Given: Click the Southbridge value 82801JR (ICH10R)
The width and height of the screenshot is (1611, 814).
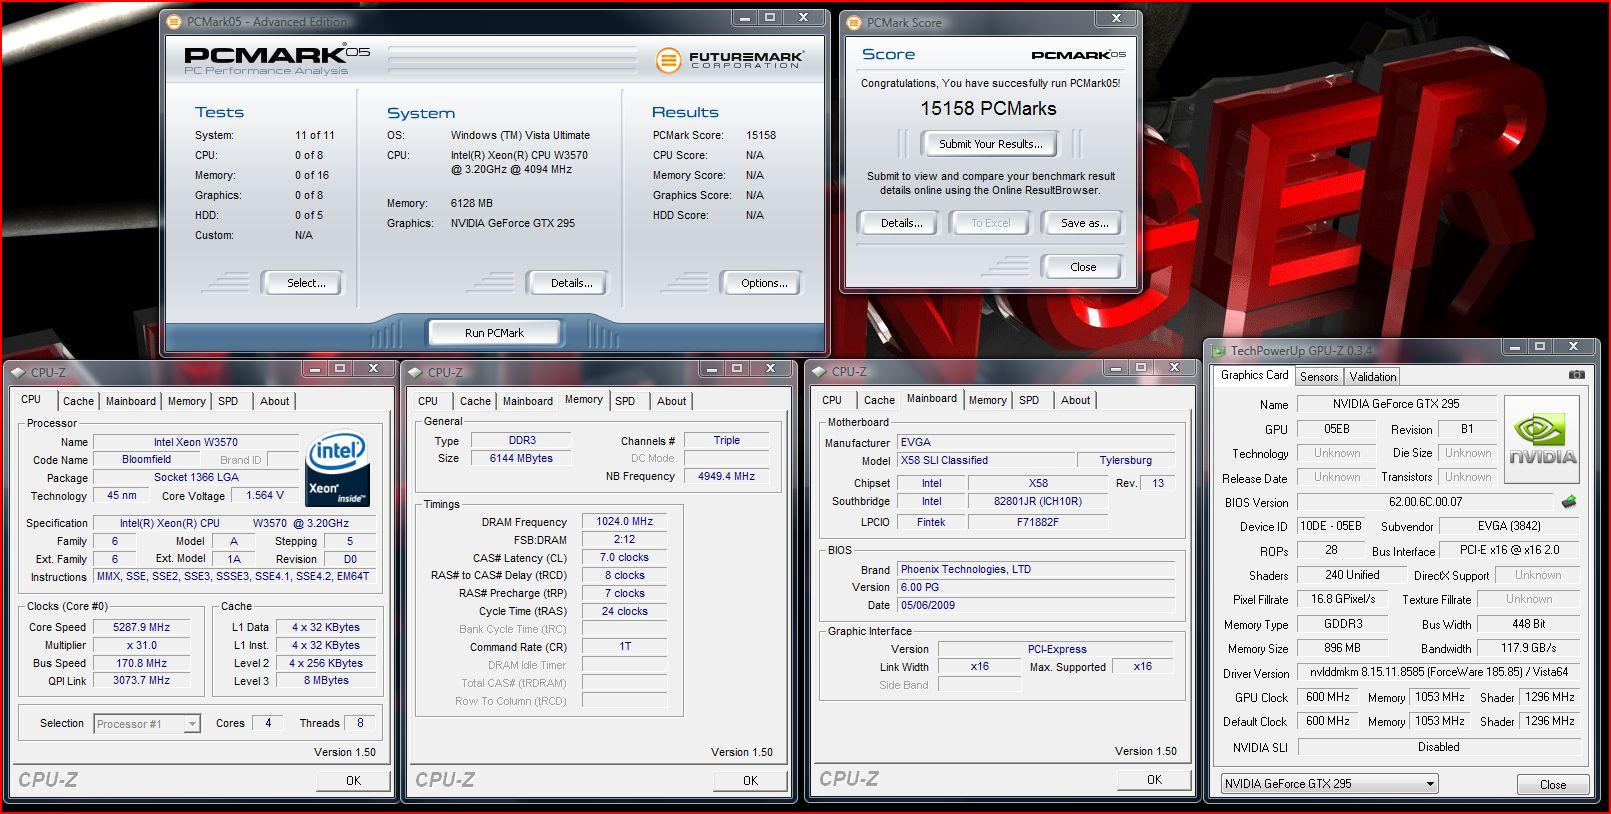Looking at the screenshot, I should [1037, 501].
